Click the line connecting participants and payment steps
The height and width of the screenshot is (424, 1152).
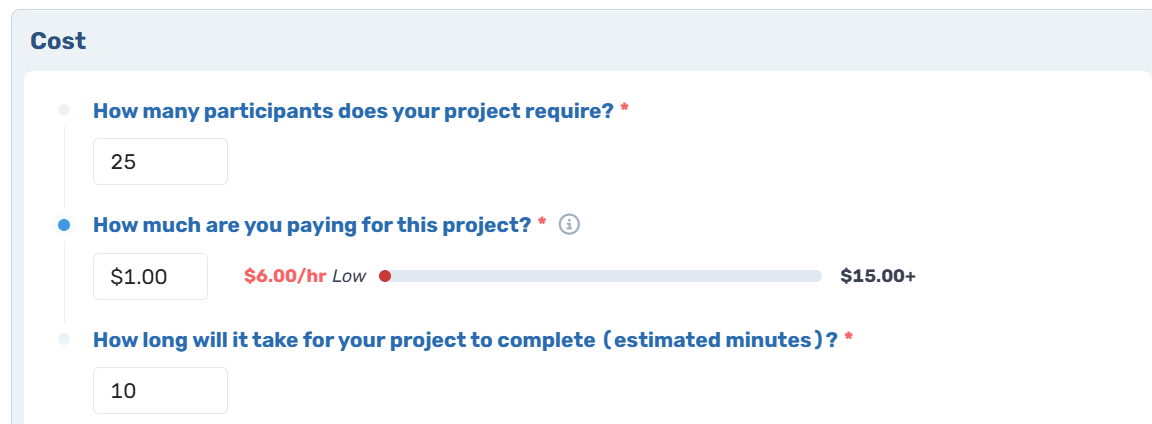point(64,168)
